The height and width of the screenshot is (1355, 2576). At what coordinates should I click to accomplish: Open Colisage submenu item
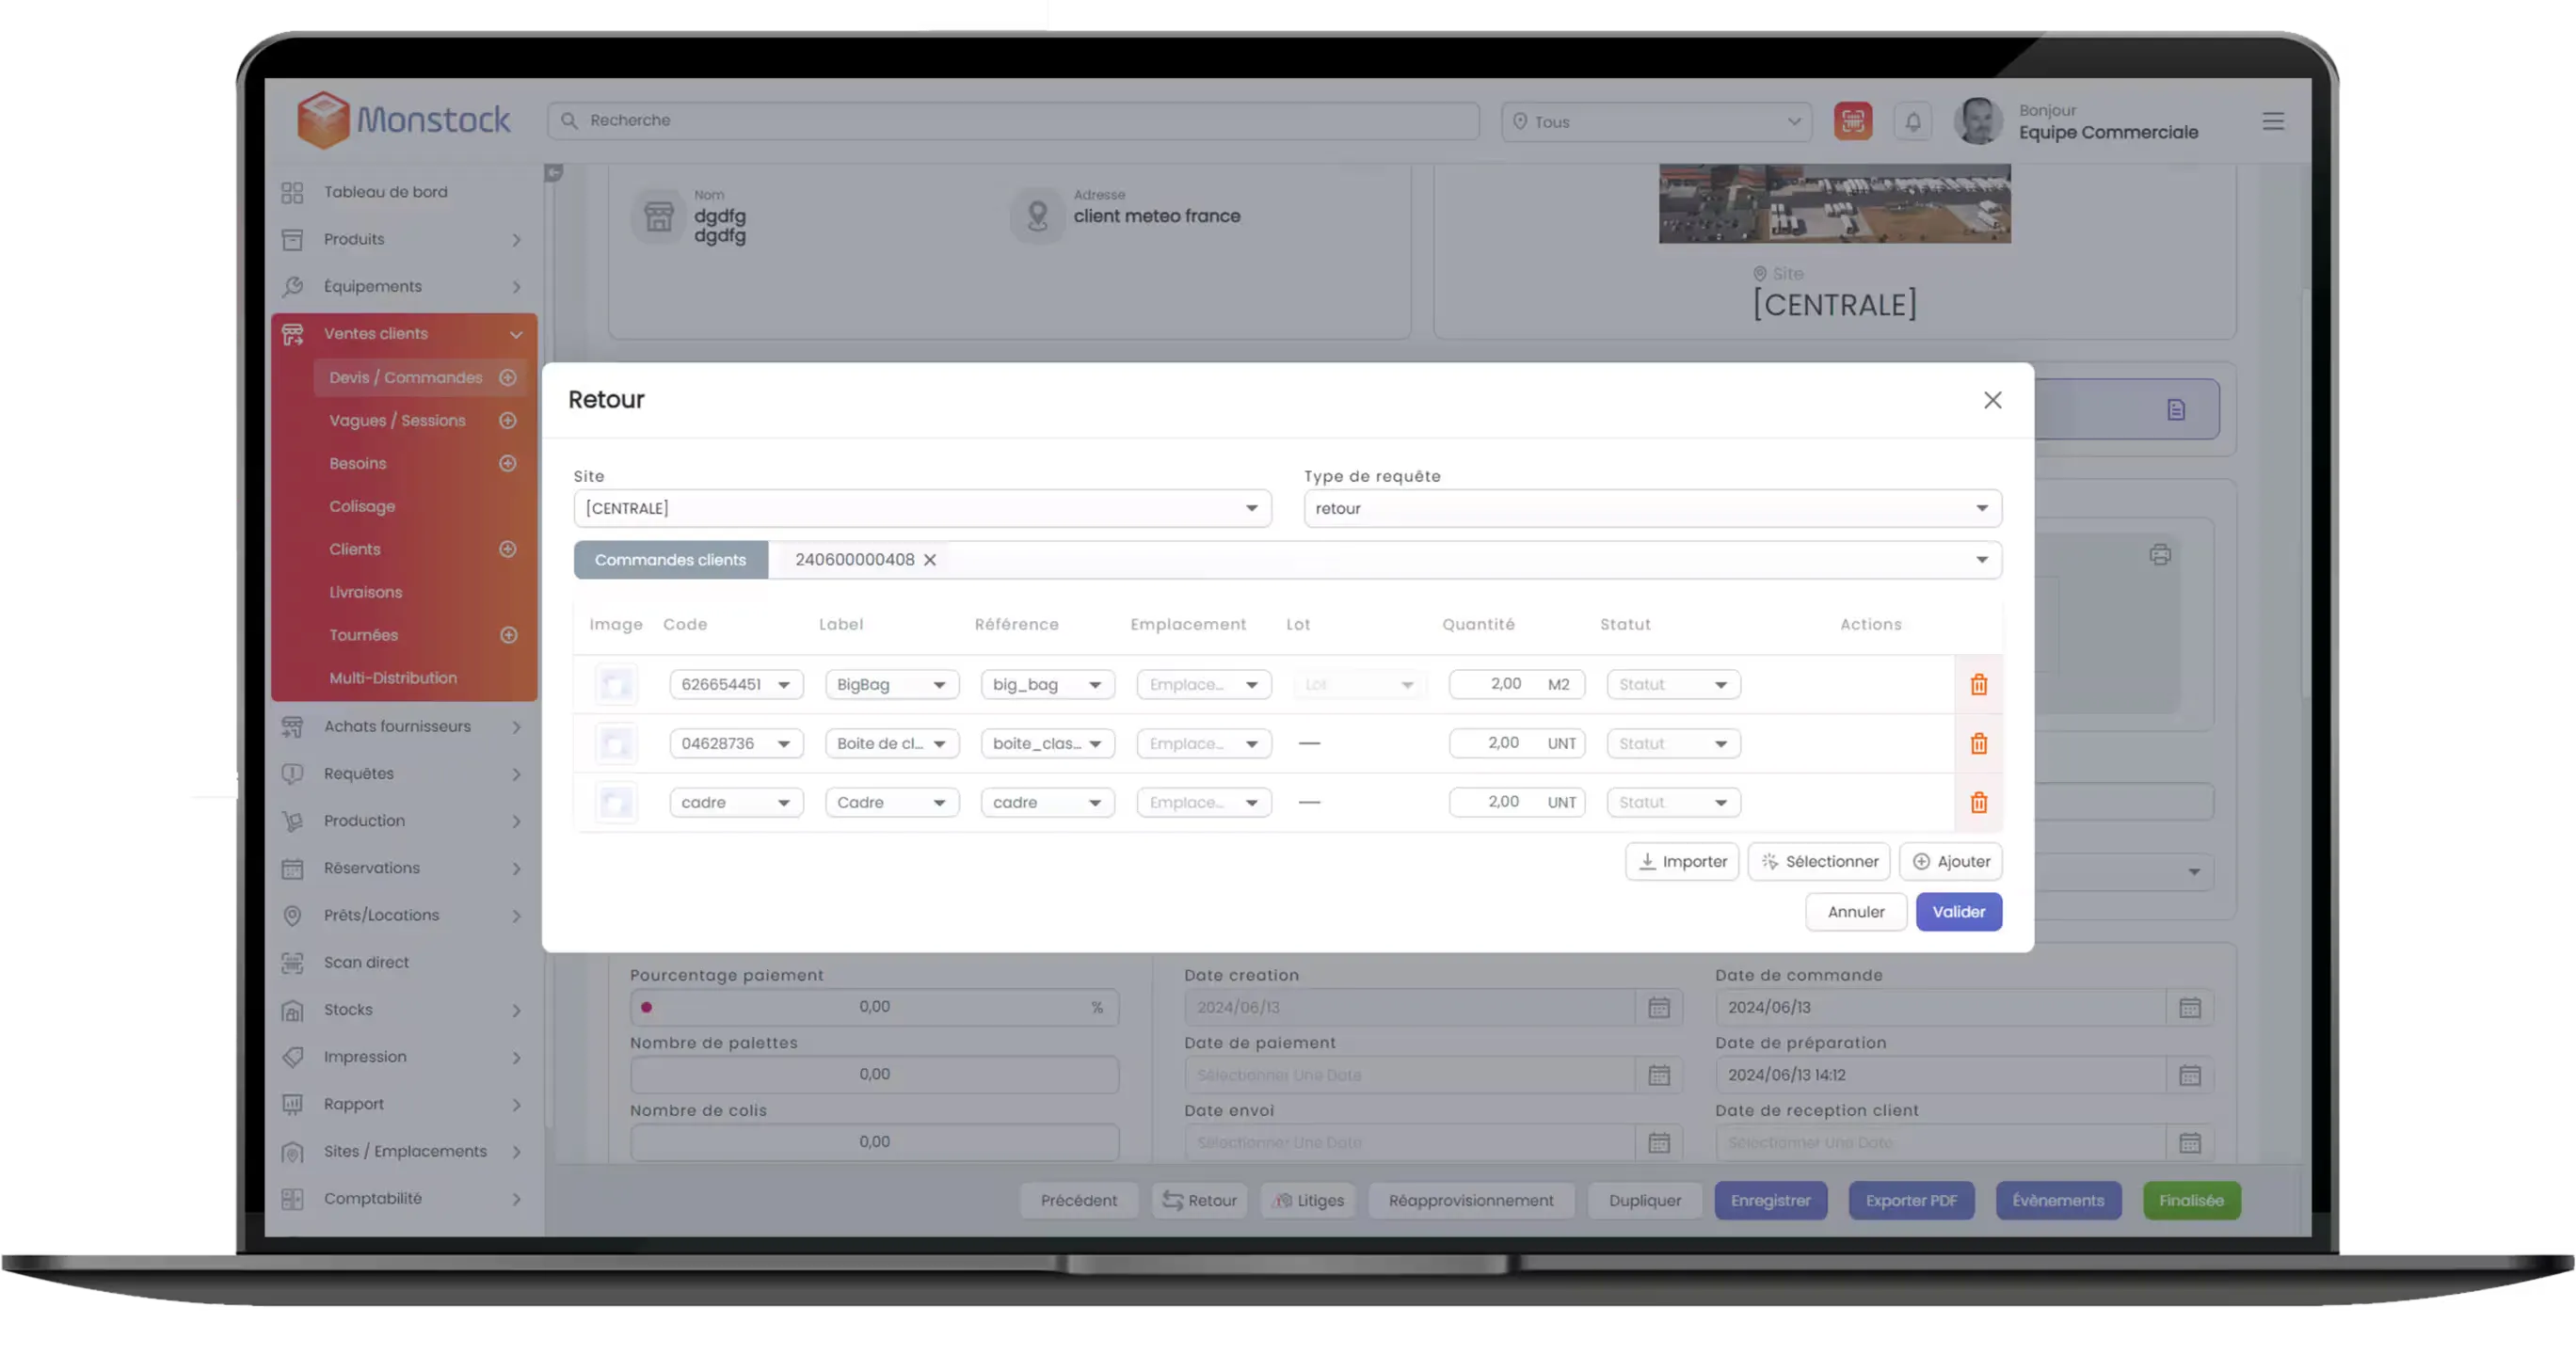click(362, 507)
